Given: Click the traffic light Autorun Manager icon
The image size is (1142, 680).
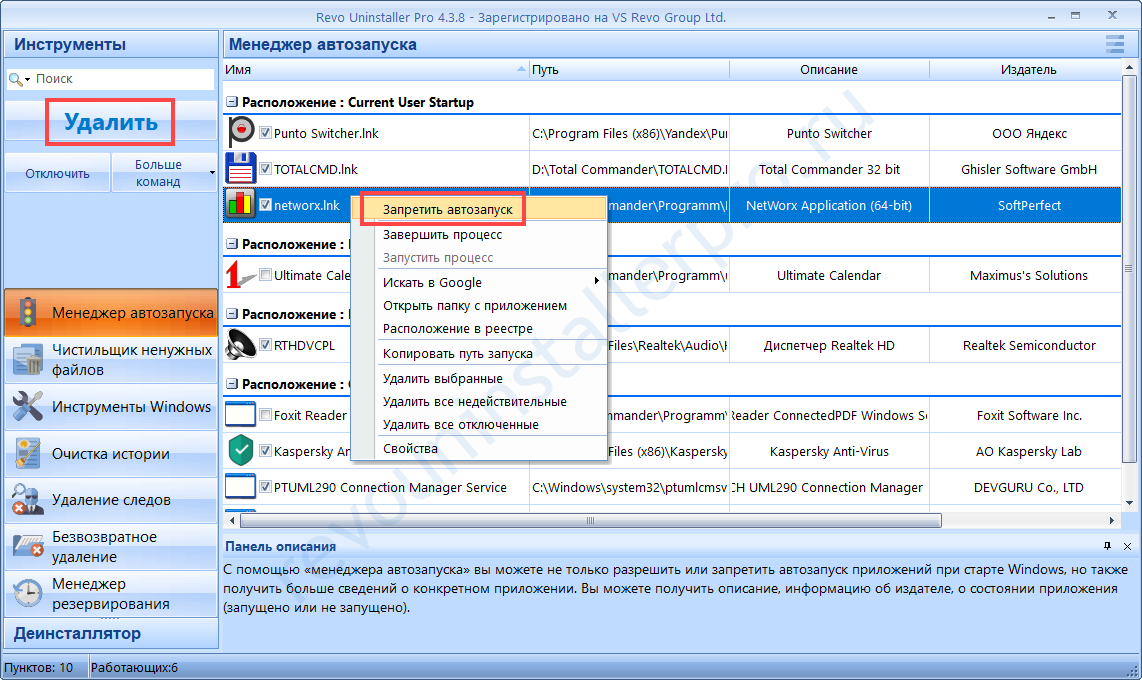Looking at the screenshot, I should pos(28,312).
